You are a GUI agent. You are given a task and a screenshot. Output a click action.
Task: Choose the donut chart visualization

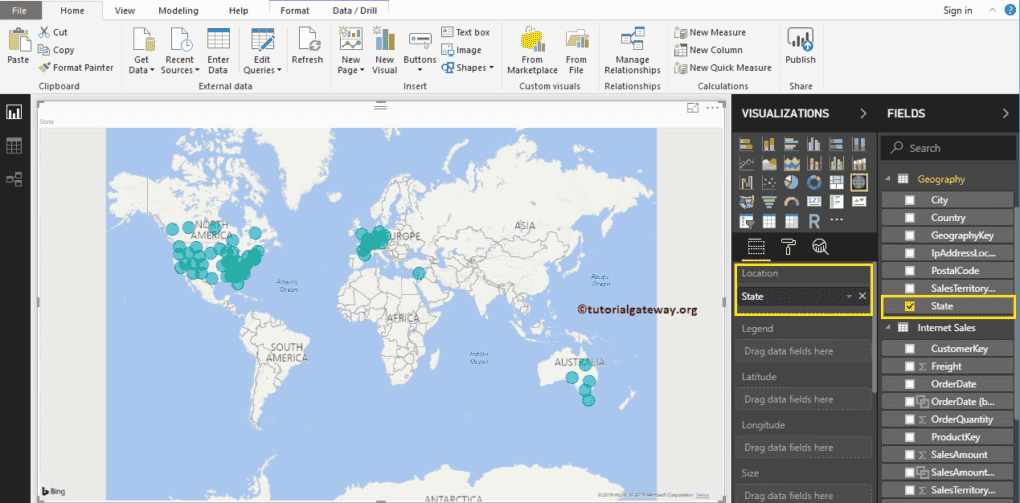tap(813, 182)
